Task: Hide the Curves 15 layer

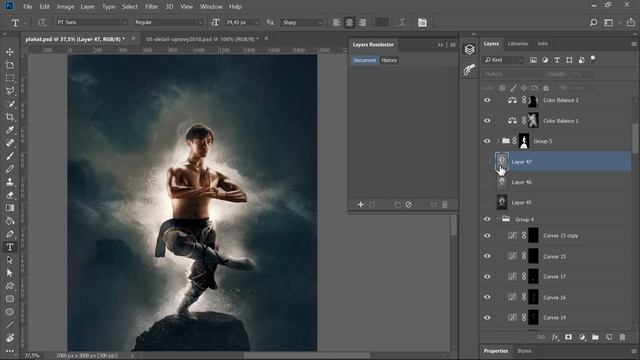Action: (487, 256)
